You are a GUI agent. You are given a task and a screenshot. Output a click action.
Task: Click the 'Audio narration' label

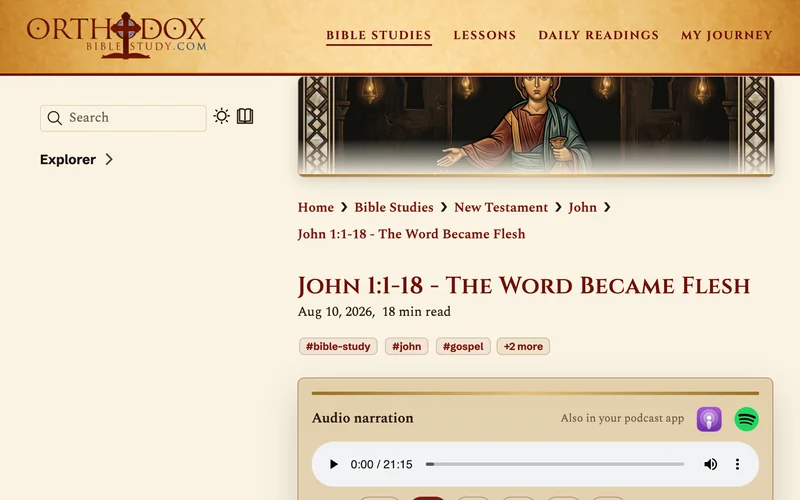click(x=363, y=418)
